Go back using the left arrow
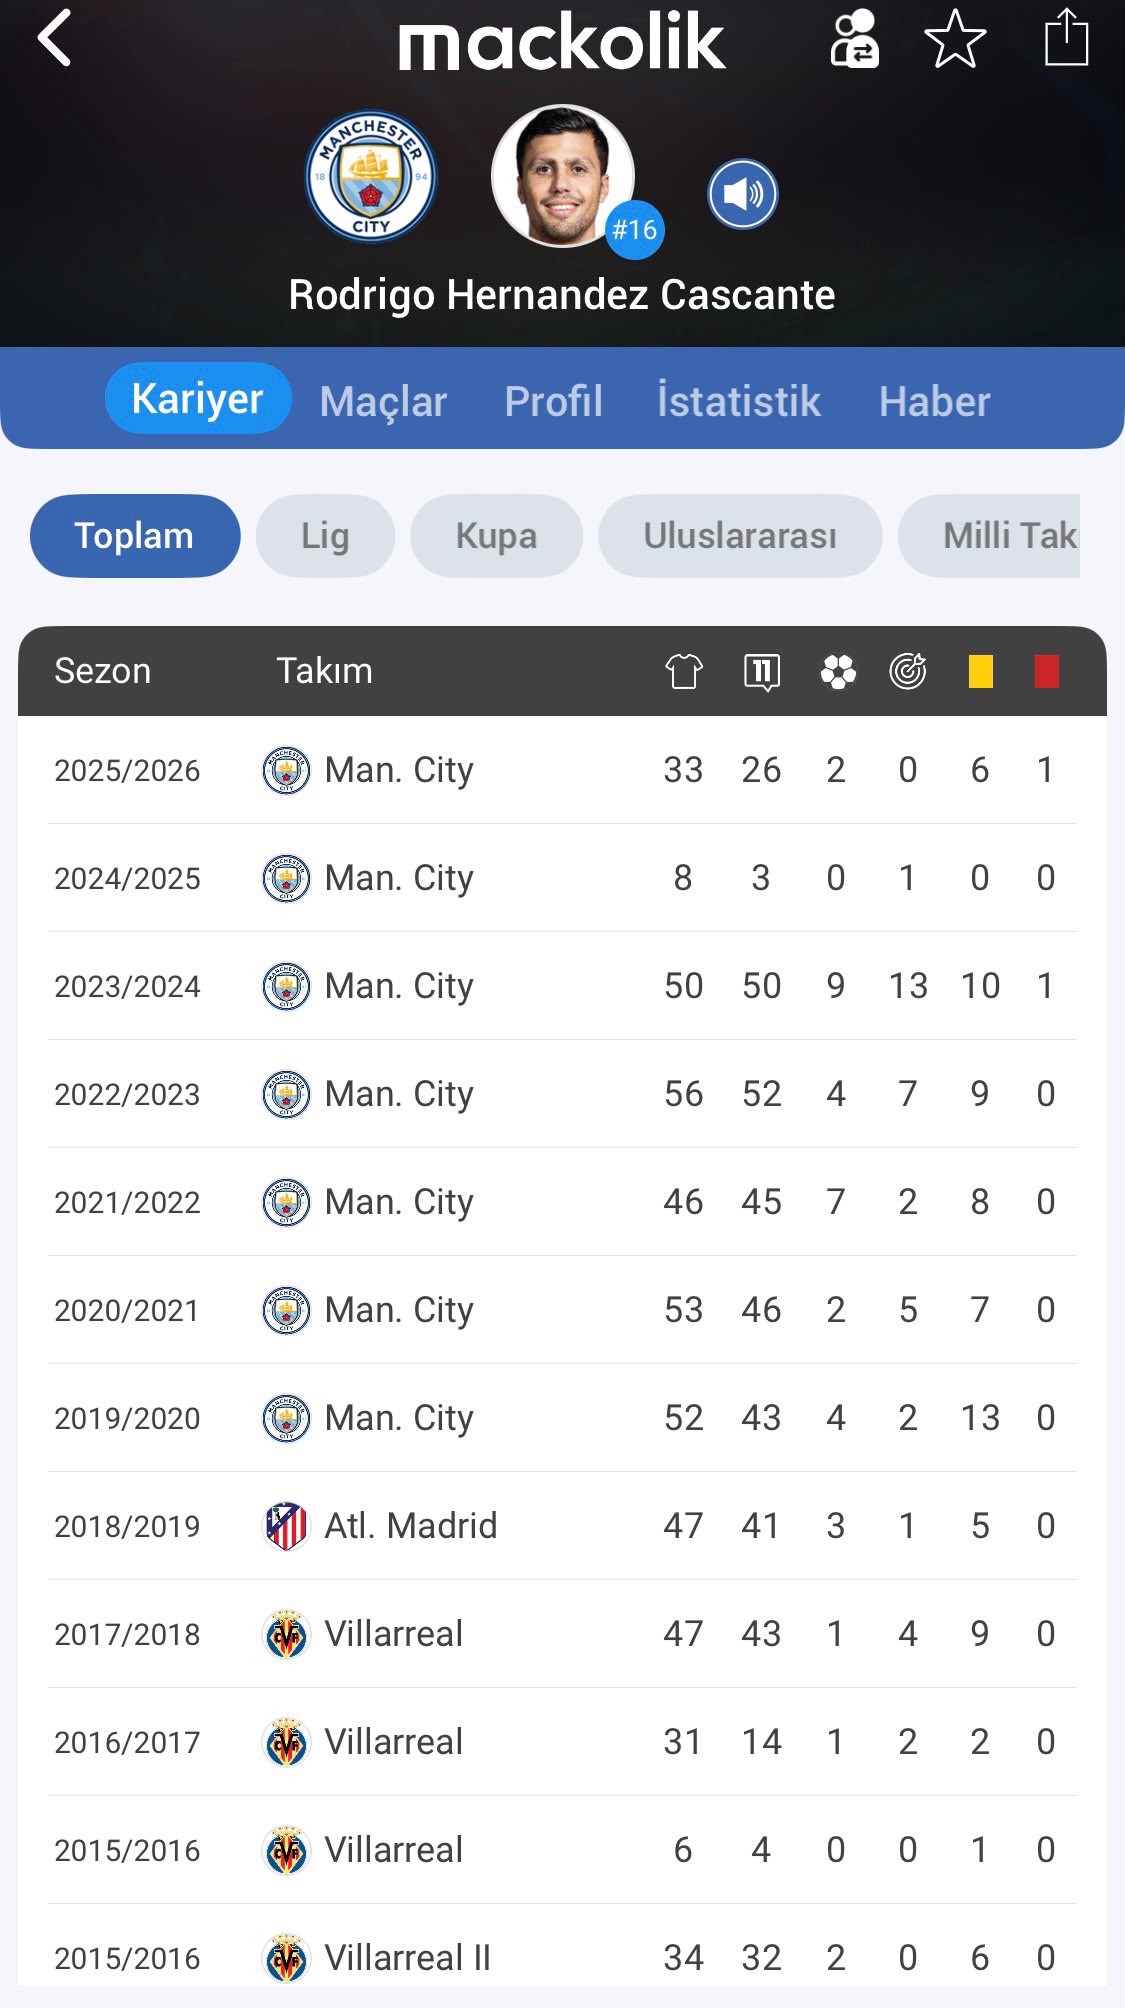Screen dimensions: 1125x2008 [55, 38]
